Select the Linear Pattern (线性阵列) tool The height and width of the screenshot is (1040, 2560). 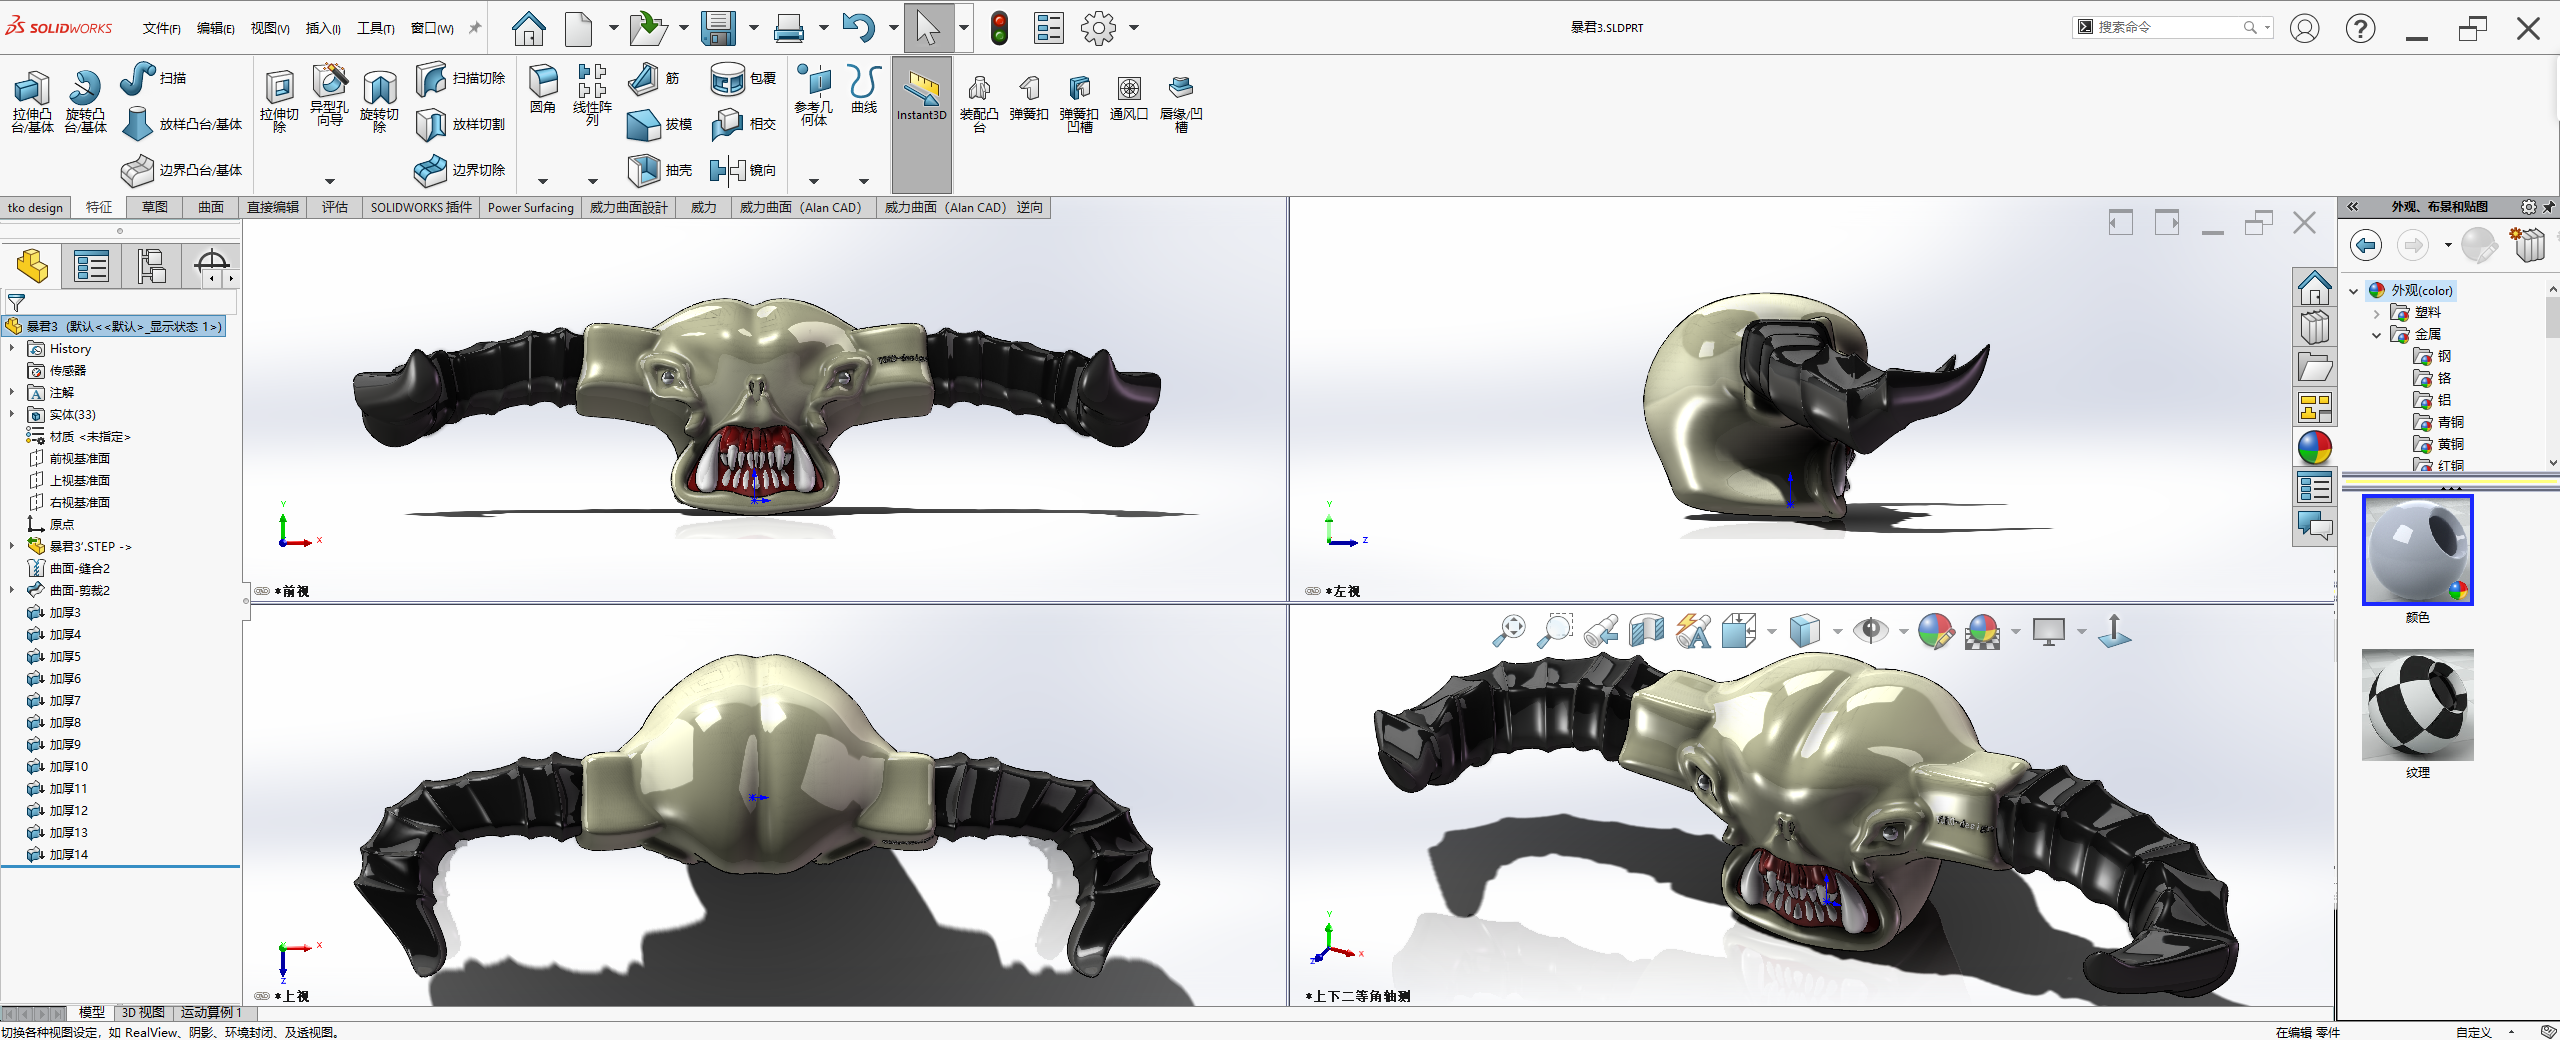(x=592, y=94)
